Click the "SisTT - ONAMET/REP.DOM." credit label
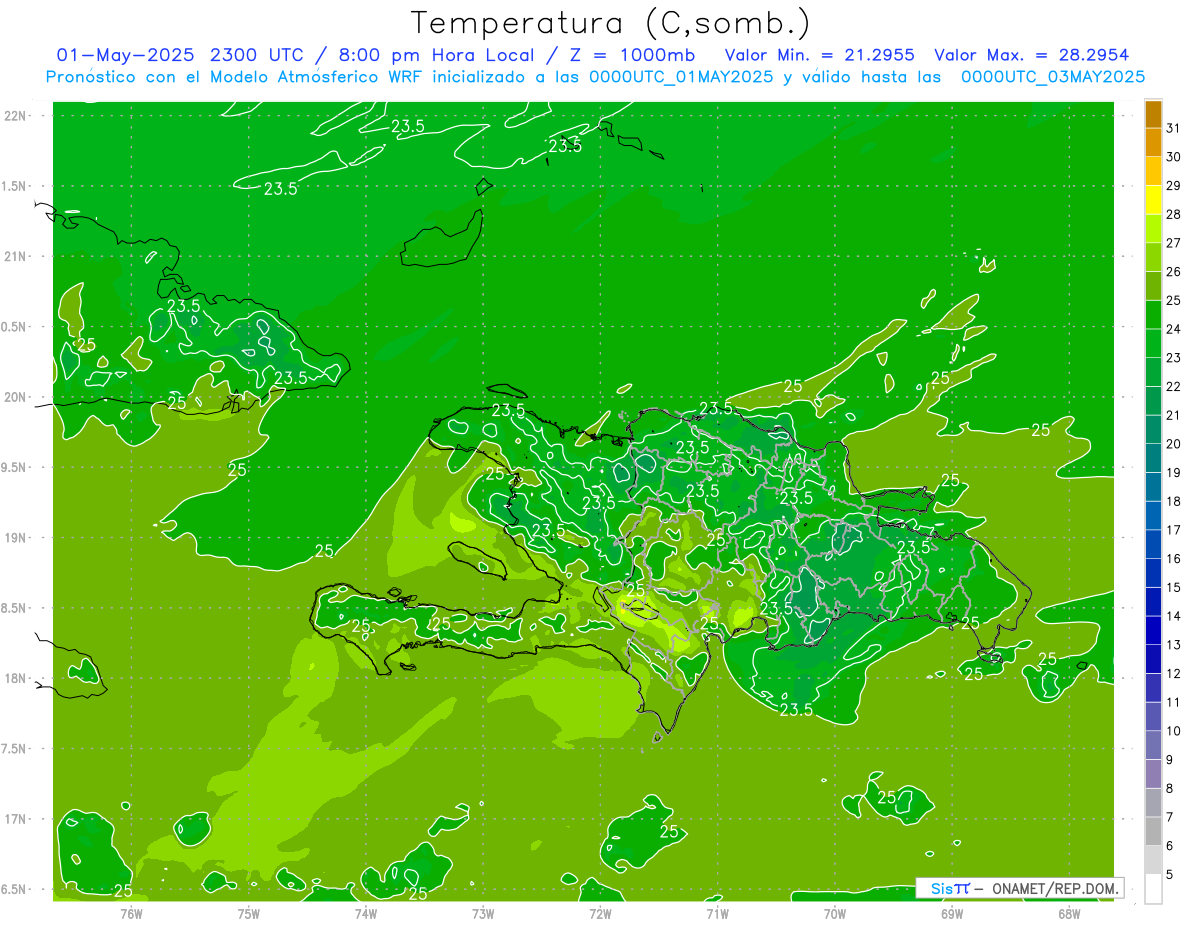1200x927 pixels. [1020, 888]
